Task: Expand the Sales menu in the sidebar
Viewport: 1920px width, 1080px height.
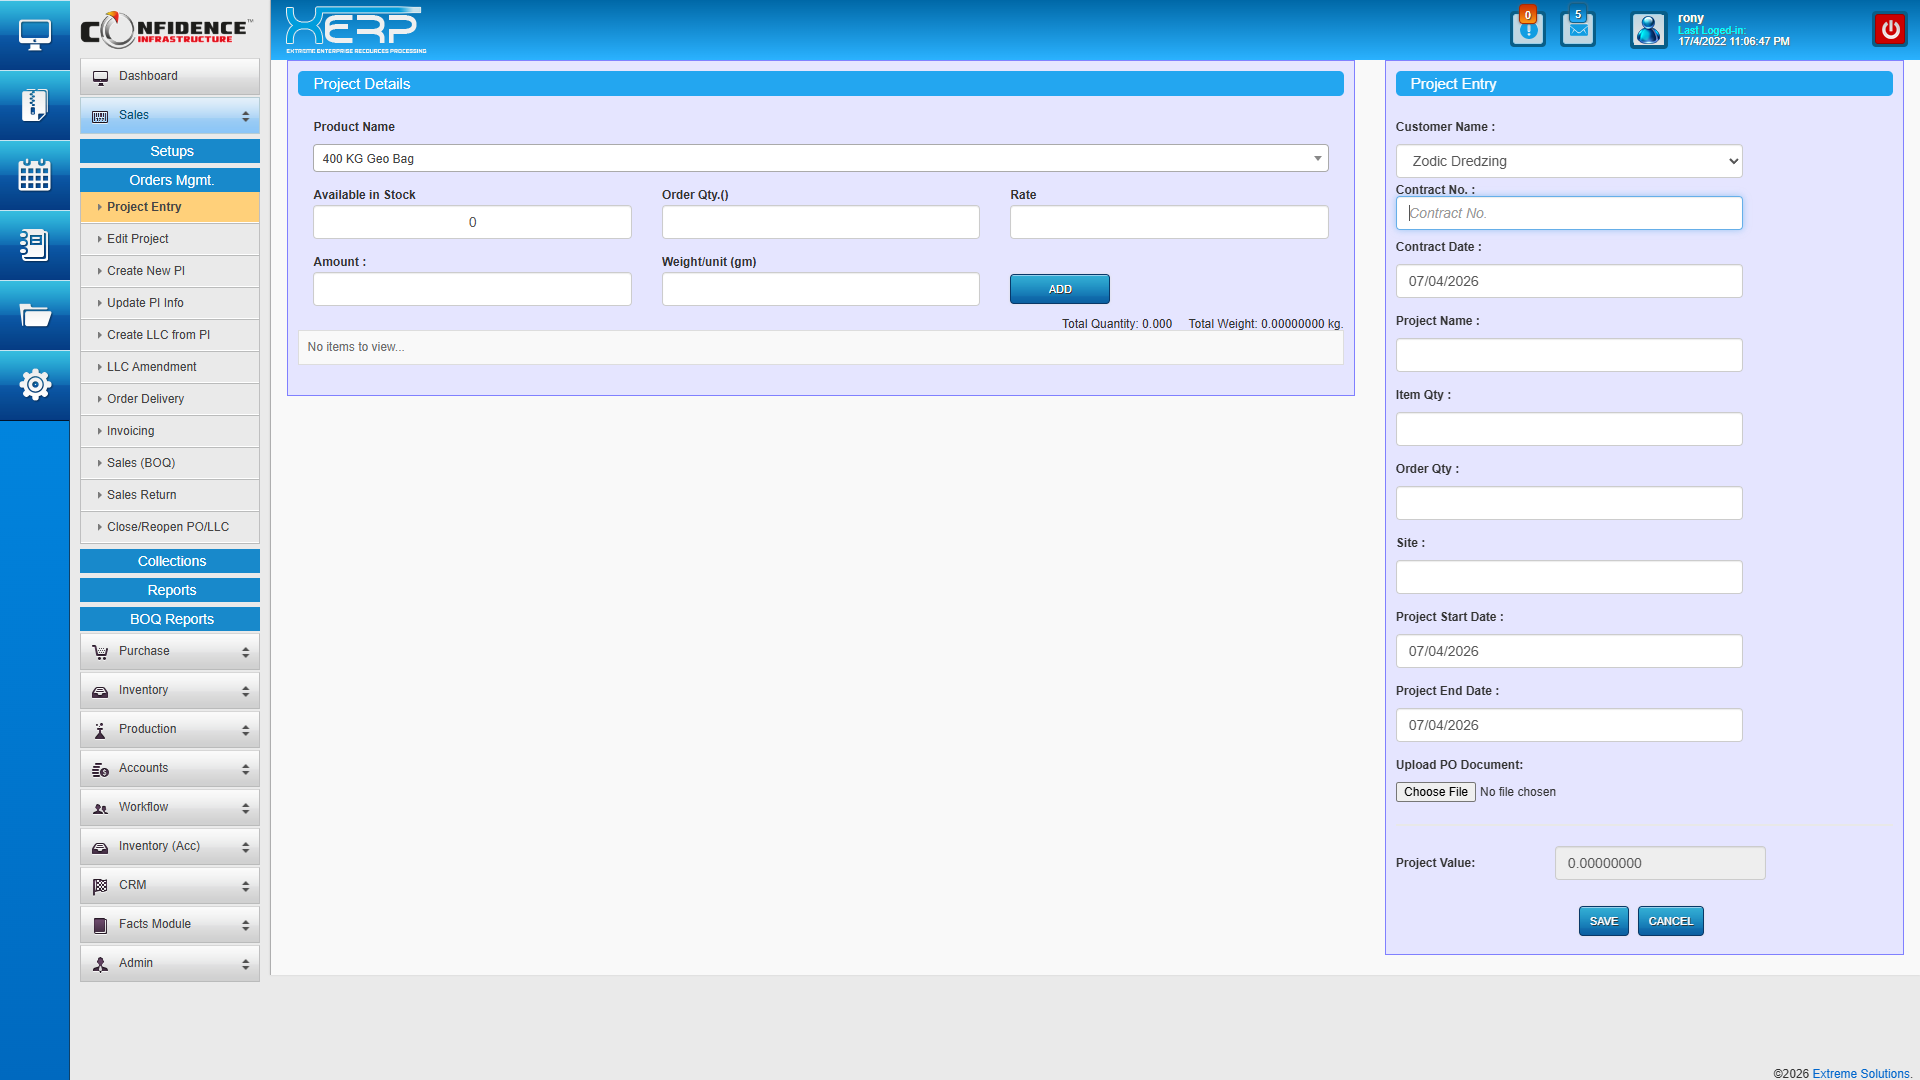Action: [x=169, y=115]
